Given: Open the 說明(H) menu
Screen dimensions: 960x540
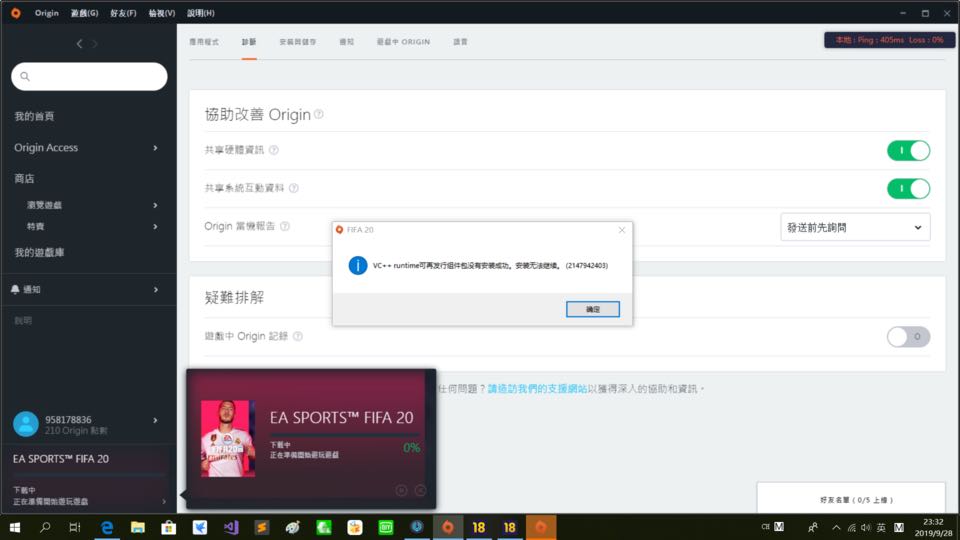Looking at the screenshot, I should click(x=201, y=13).
